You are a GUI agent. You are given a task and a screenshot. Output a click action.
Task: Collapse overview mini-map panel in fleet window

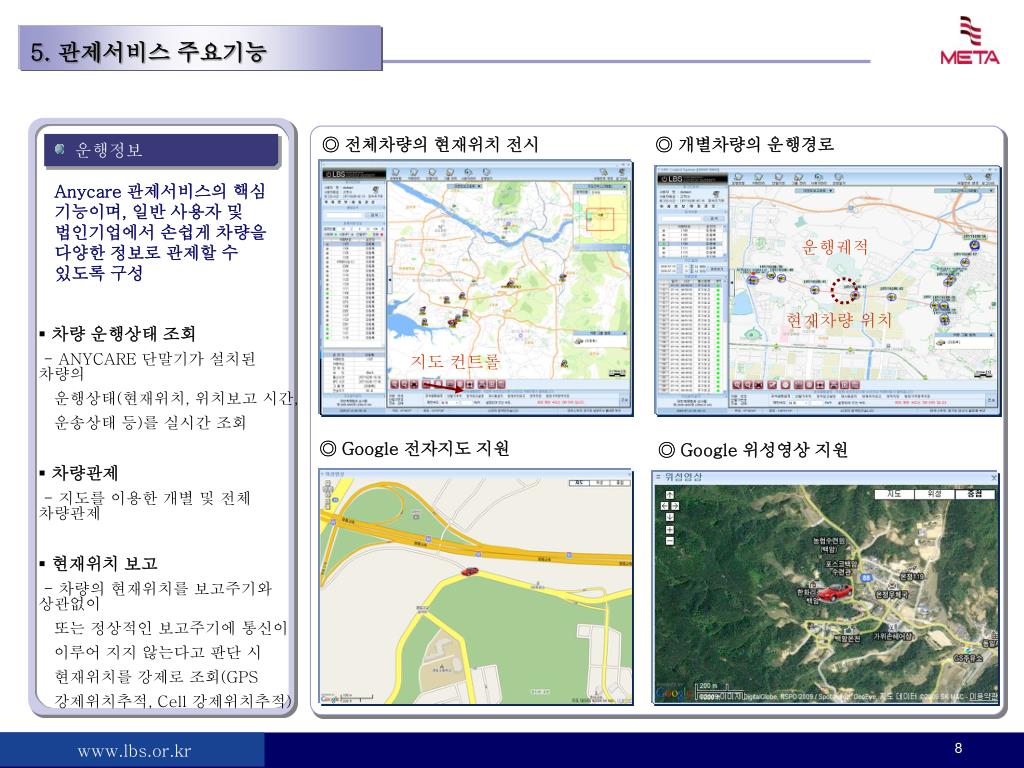point(625,187)
